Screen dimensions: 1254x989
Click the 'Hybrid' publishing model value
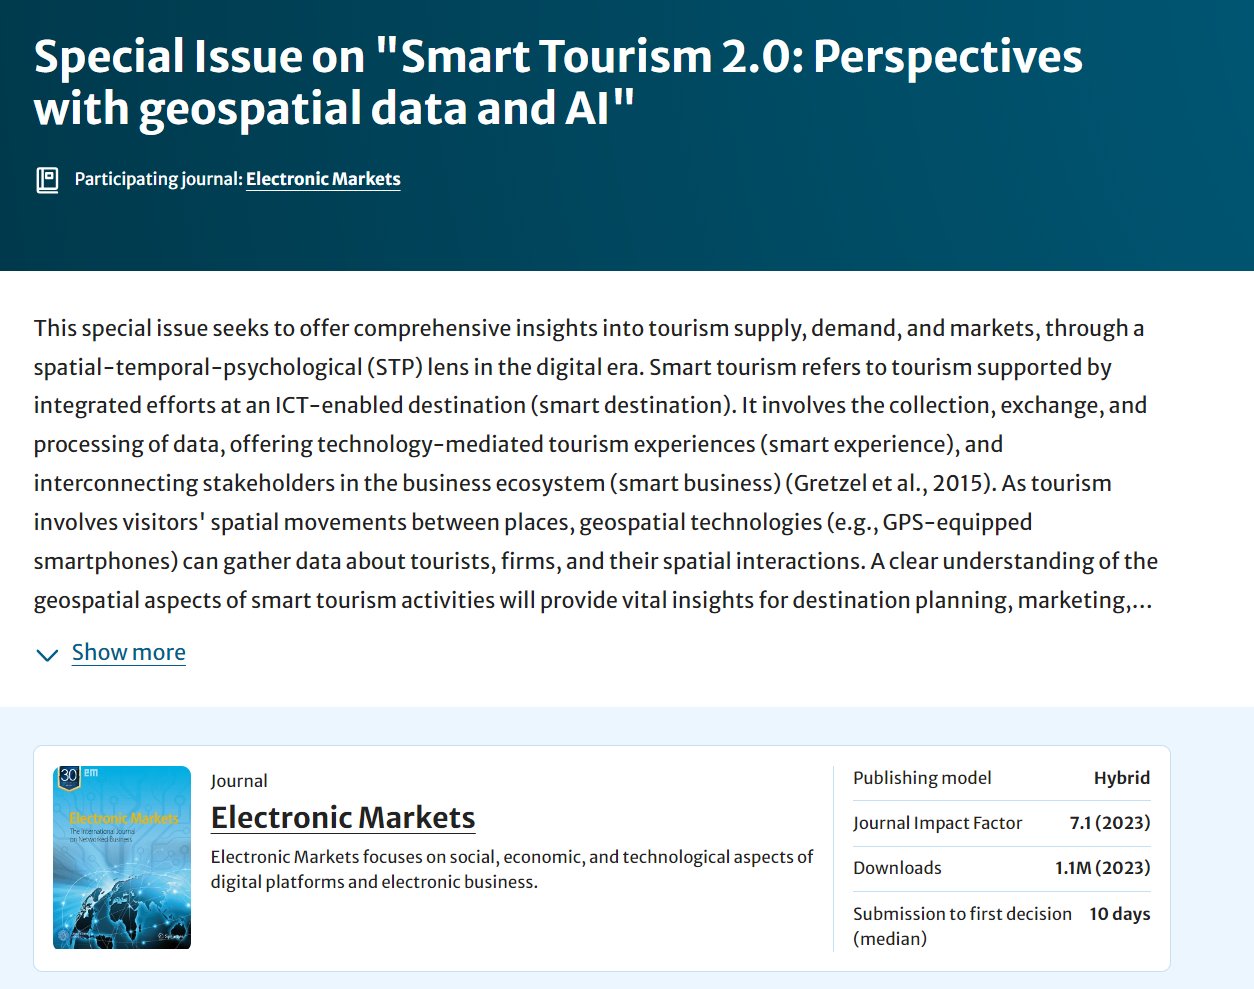(x=1122, y=778)
